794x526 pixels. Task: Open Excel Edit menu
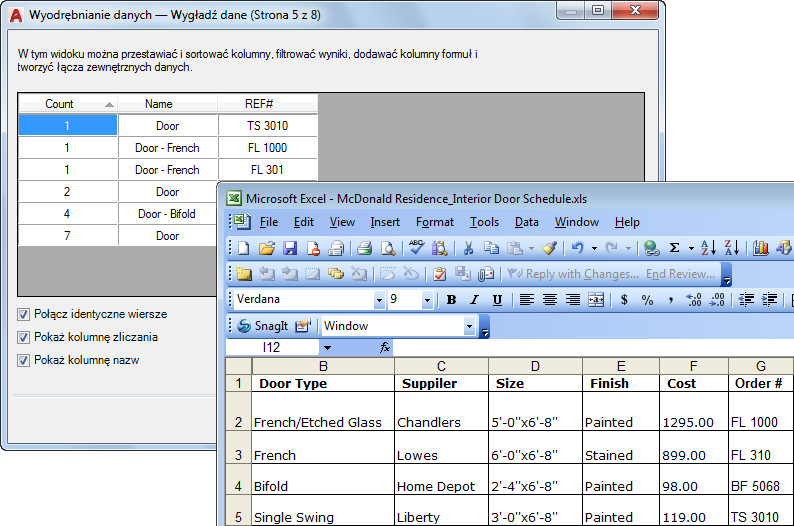point(303,222)
